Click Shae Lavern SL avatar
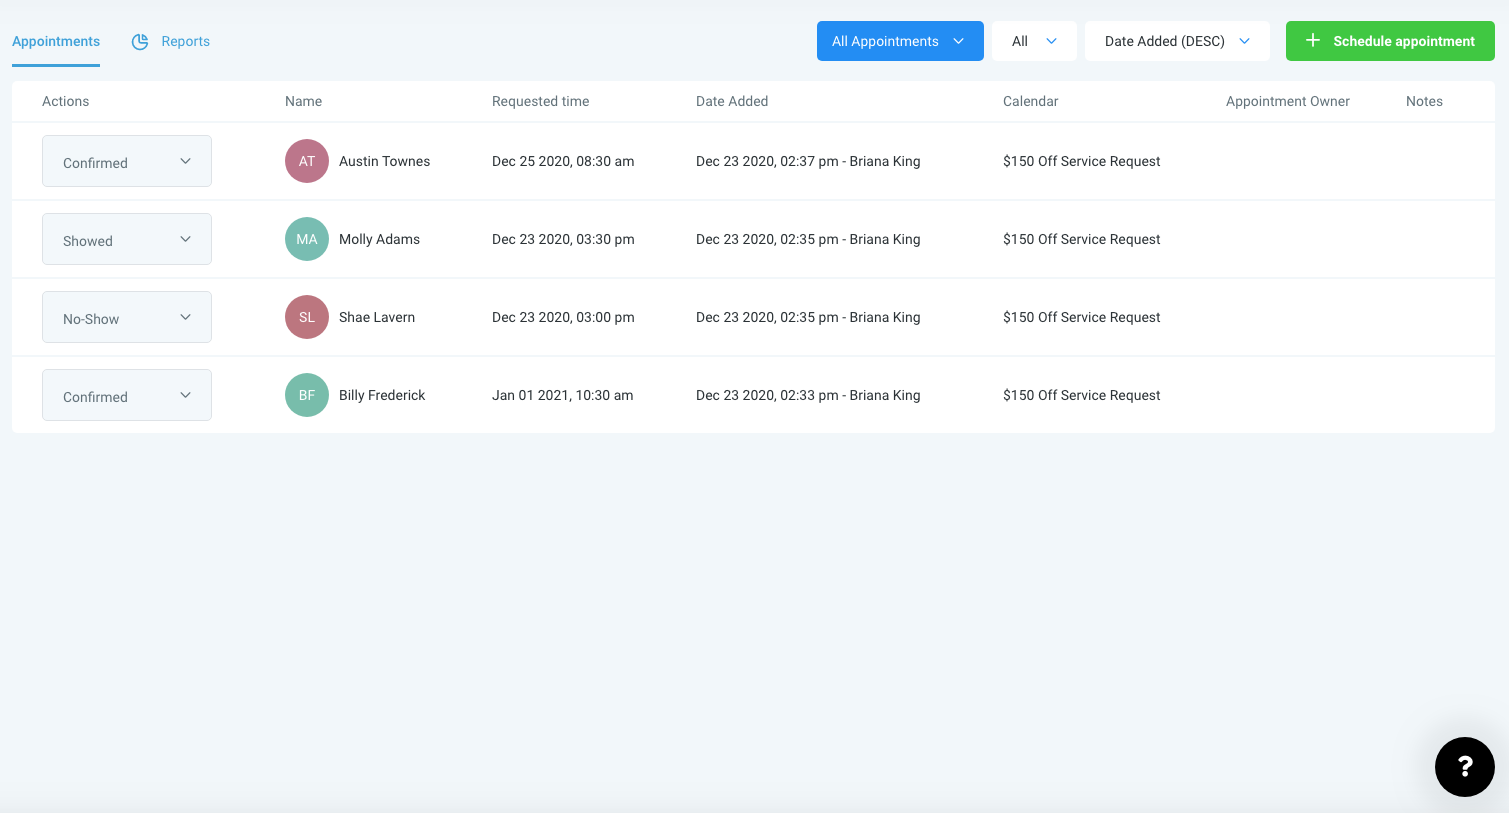The width and height of the screenshot is (1509, 813). (307, 317)
